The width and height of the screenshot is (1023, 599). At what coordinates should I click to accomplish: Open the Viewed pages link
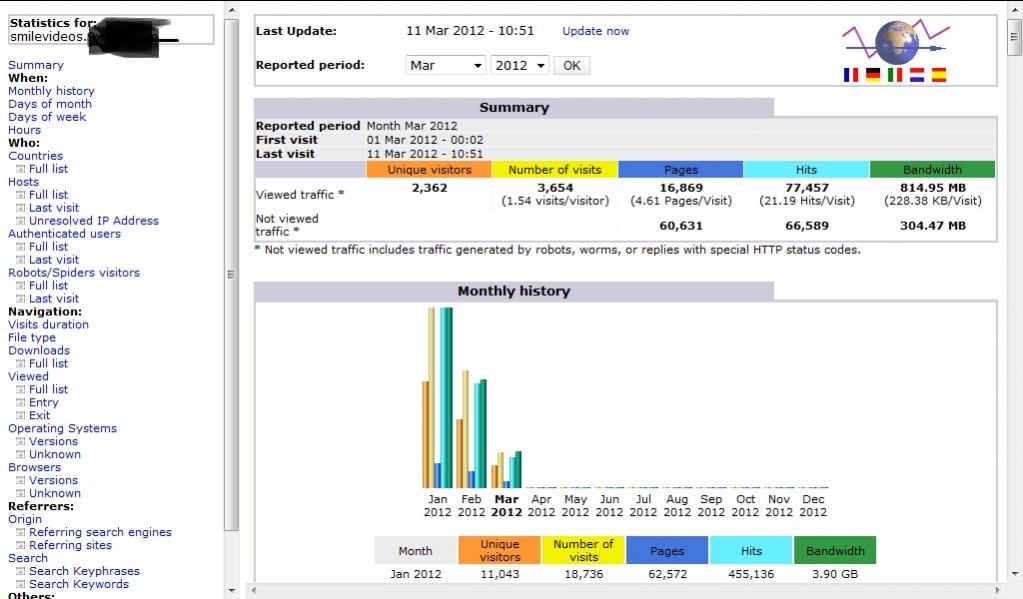coord(28,376)
